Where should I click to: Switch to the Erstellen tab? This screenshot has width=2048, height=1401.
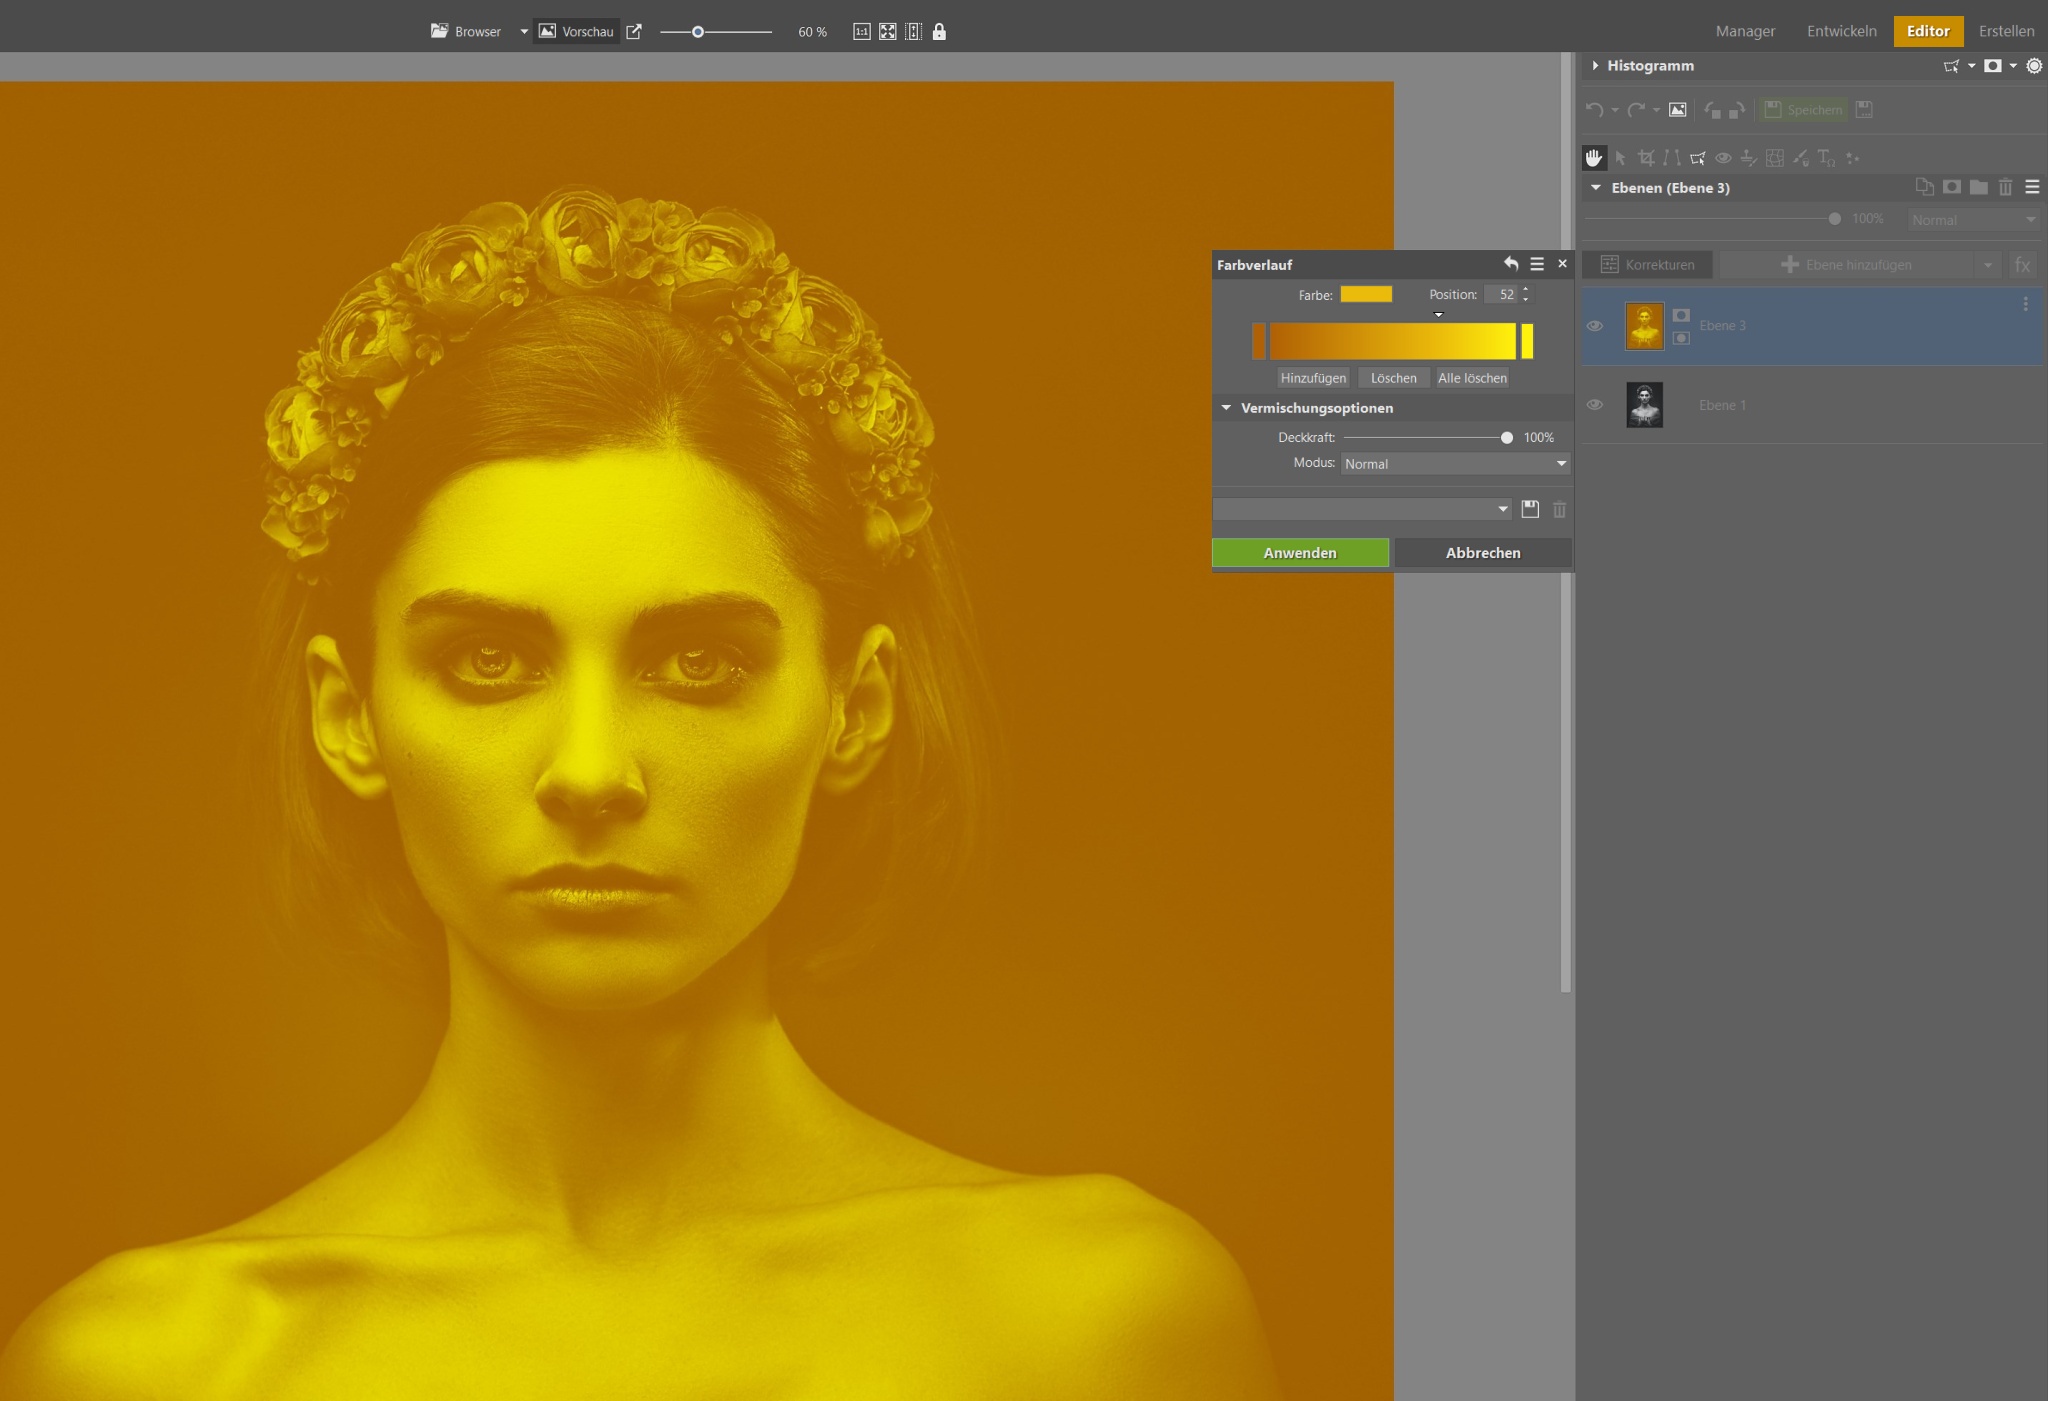click(2006, 31)
